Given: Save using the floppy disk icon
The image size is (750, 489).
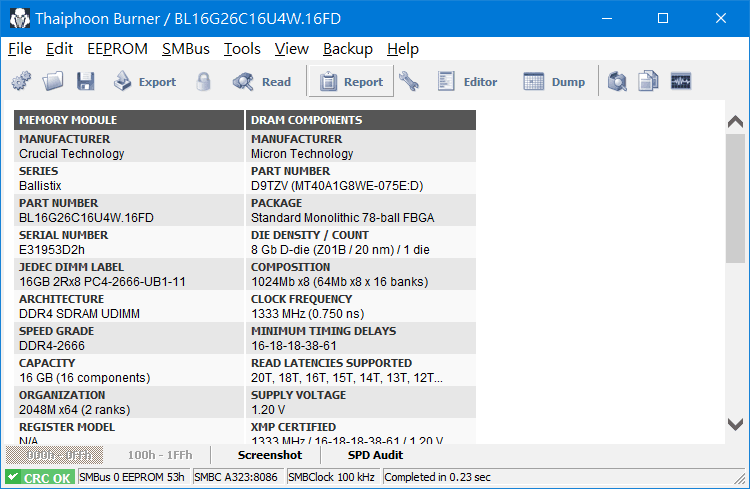Looking at the screenshot, I should point(86,81).
